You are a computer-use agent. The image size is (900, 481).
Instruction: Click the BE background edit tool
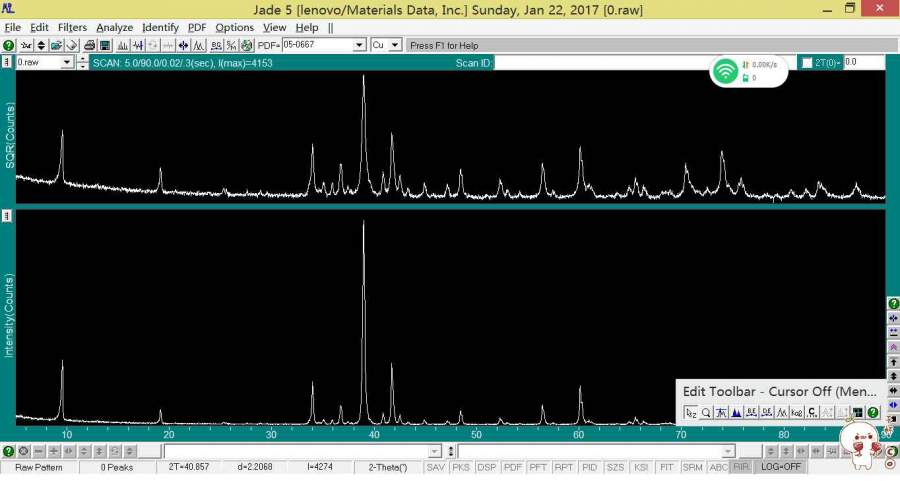pyautogui.click(x=751, y=413)
